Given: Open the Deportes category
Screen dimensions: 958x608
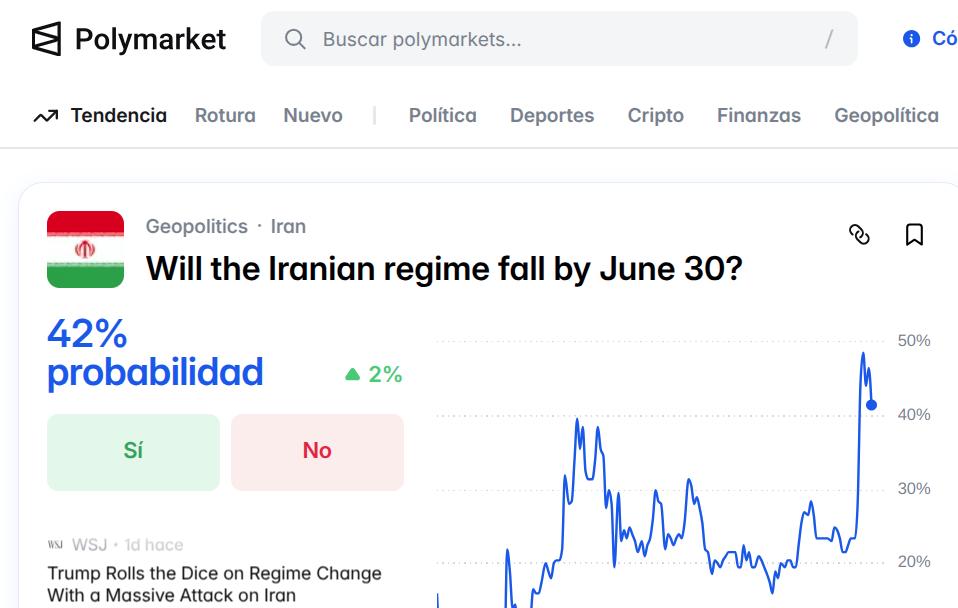Looking at the screenshot, I should tap(552, 116).
